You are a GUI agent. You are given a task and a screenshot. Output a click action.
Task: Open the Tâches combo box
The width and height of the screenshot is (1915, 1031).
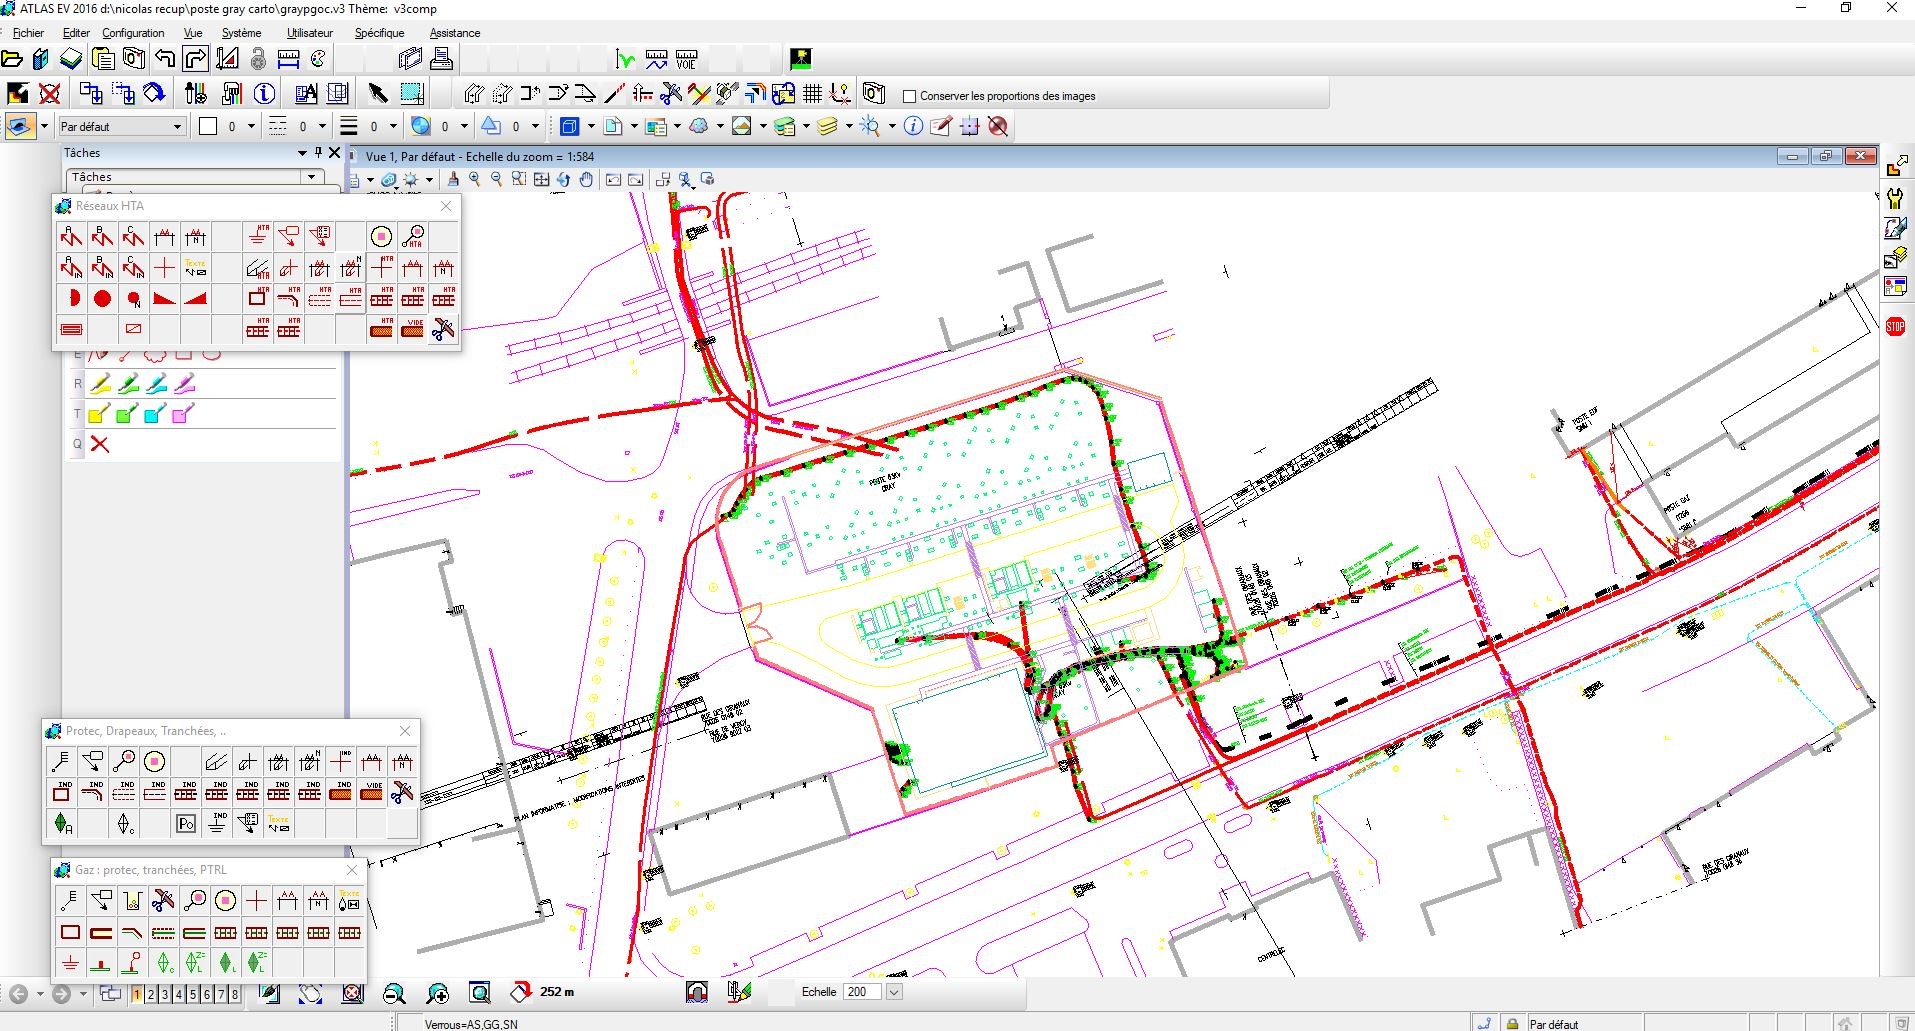(x=312, y=177)
